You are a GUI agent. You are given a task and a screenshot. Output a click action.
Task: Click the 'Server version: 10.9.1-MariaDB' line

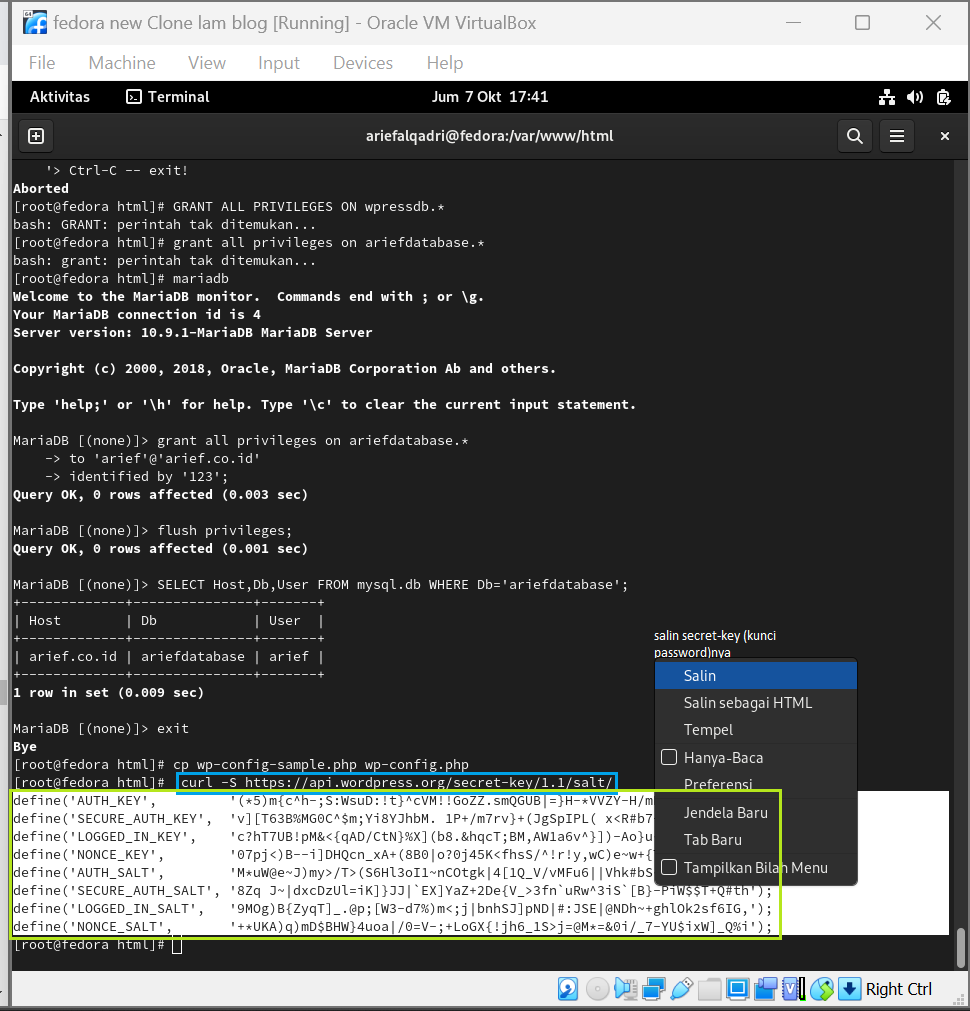[193, 332]
